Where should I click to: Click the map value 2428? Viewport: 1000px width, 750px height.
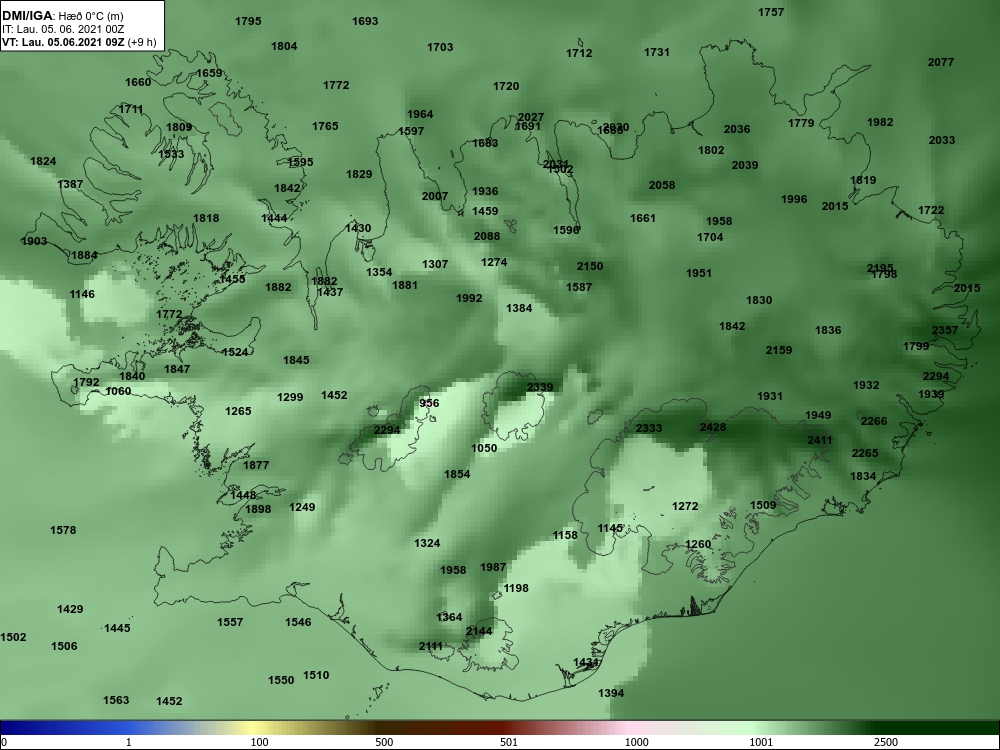712,427
